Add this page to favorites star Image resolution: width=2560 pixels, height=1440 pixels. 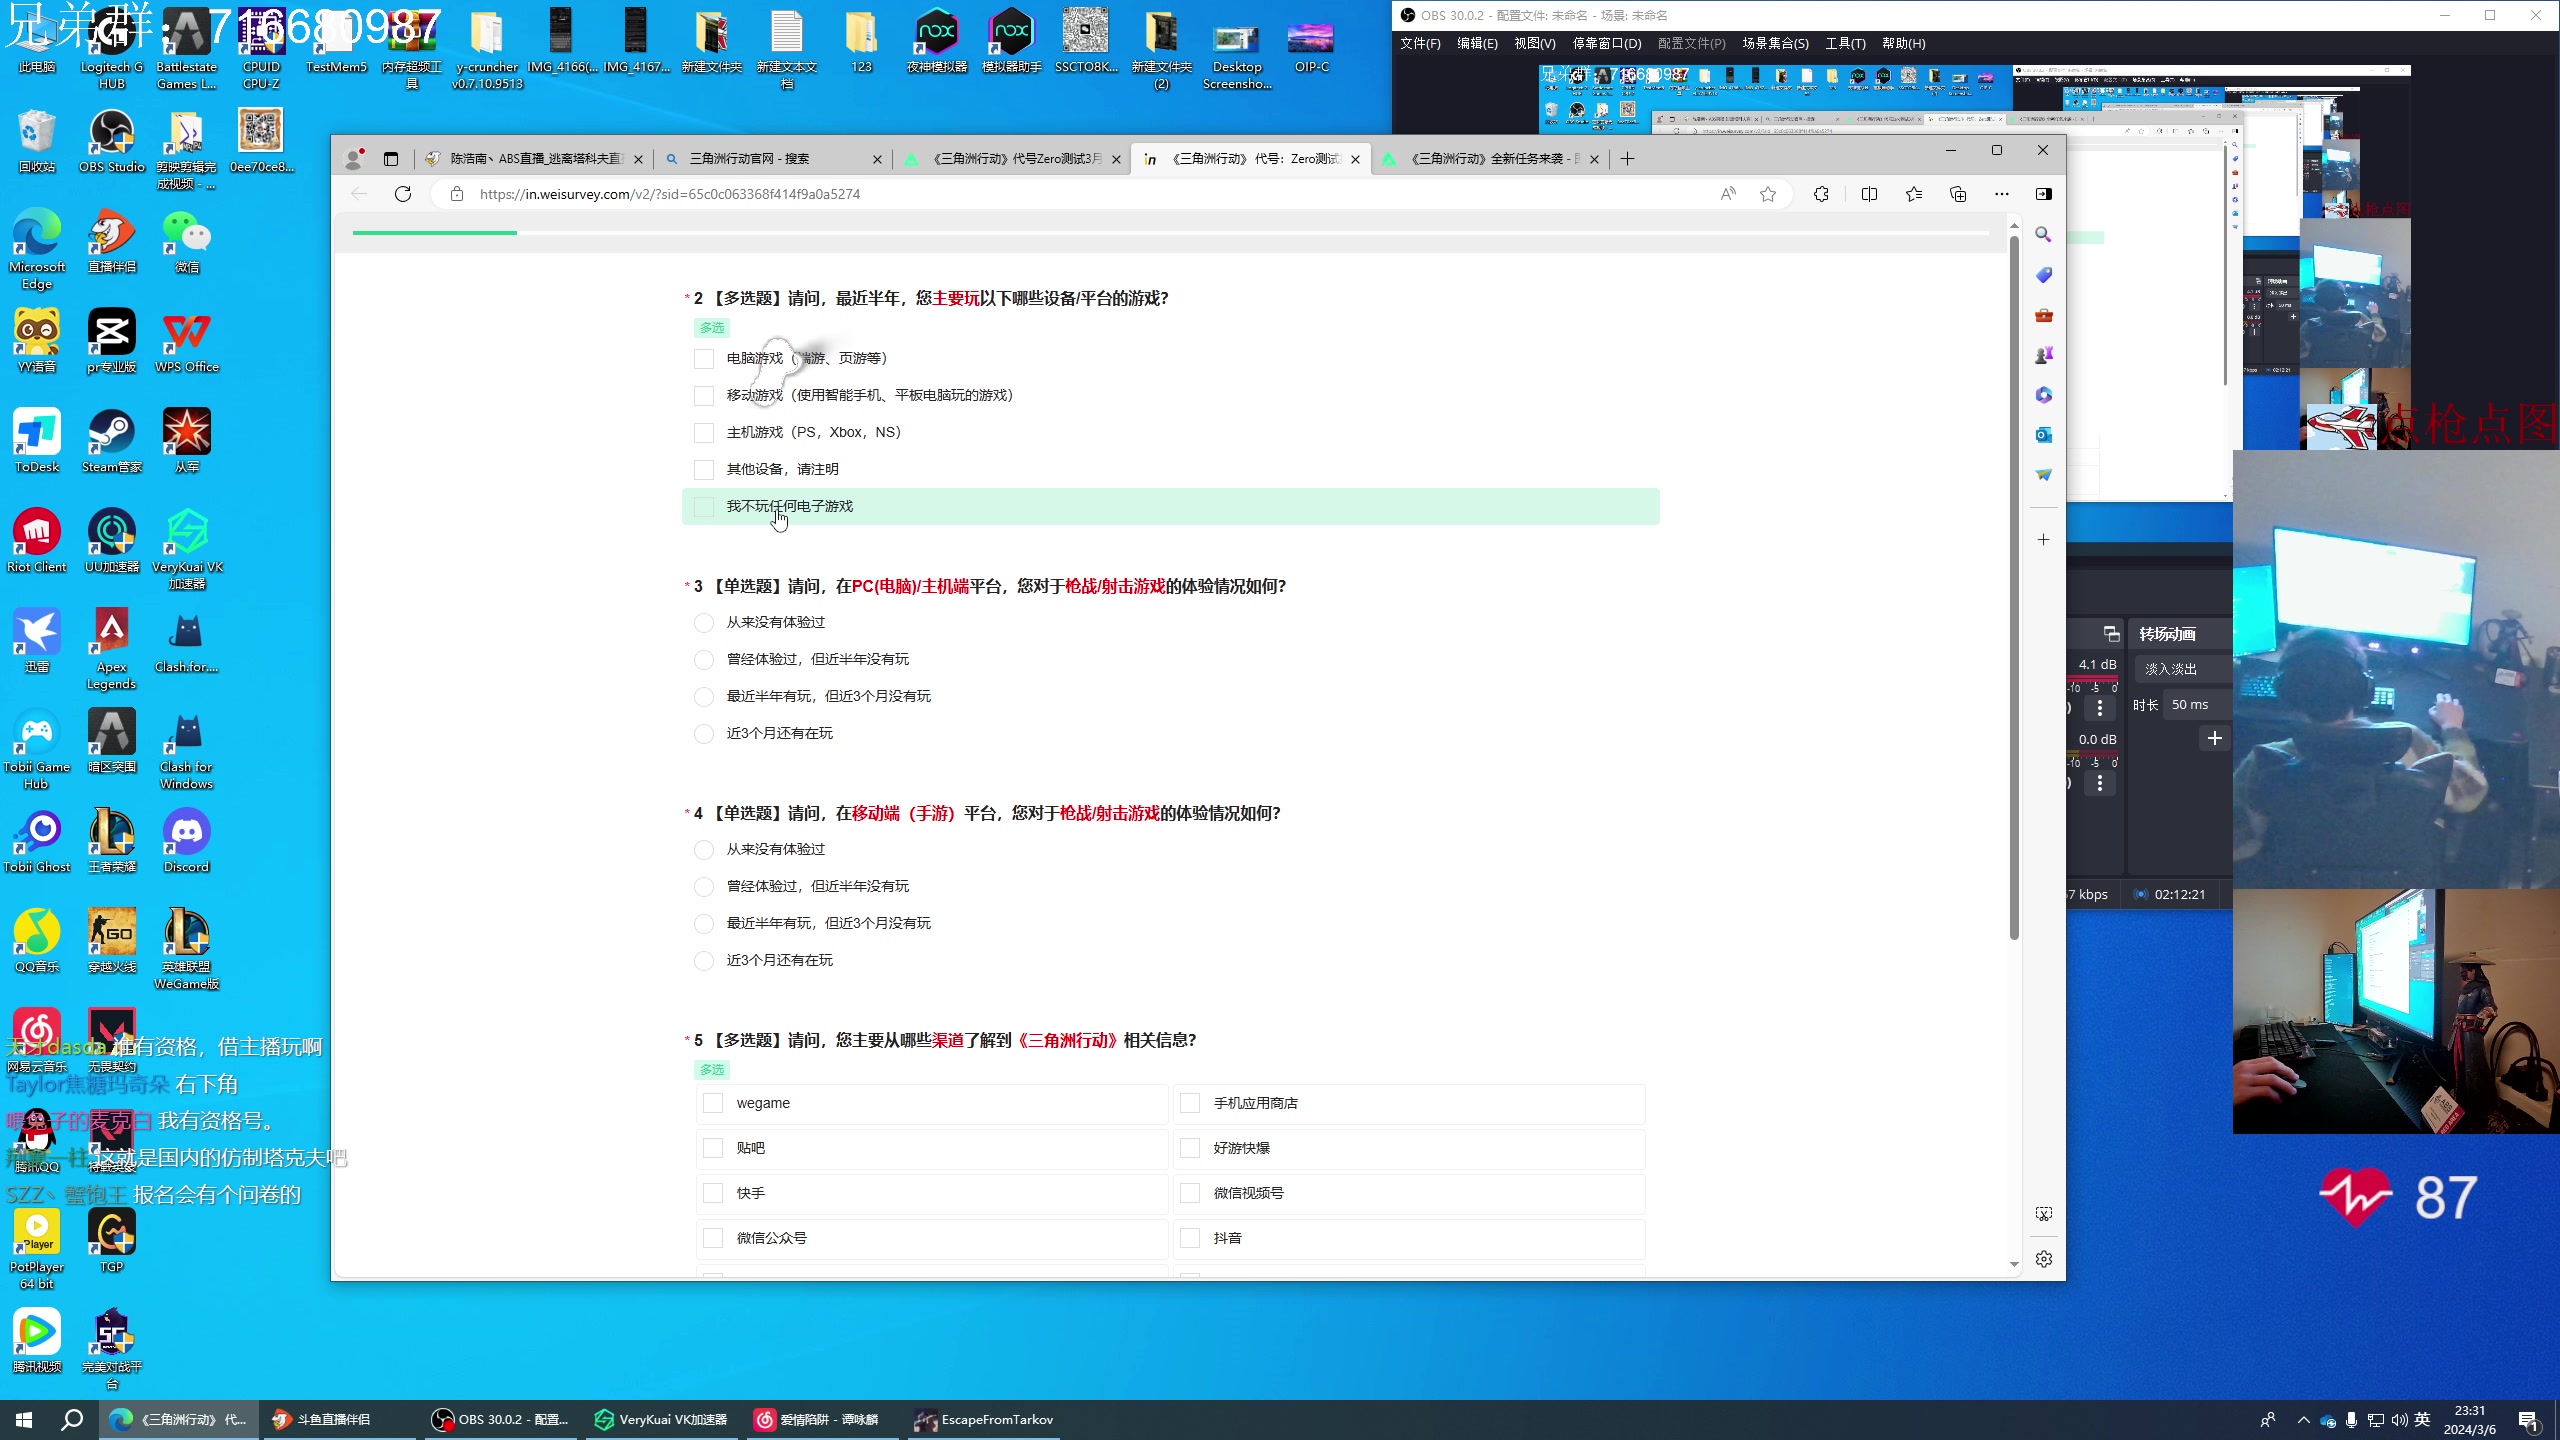tap(1768, 194)
